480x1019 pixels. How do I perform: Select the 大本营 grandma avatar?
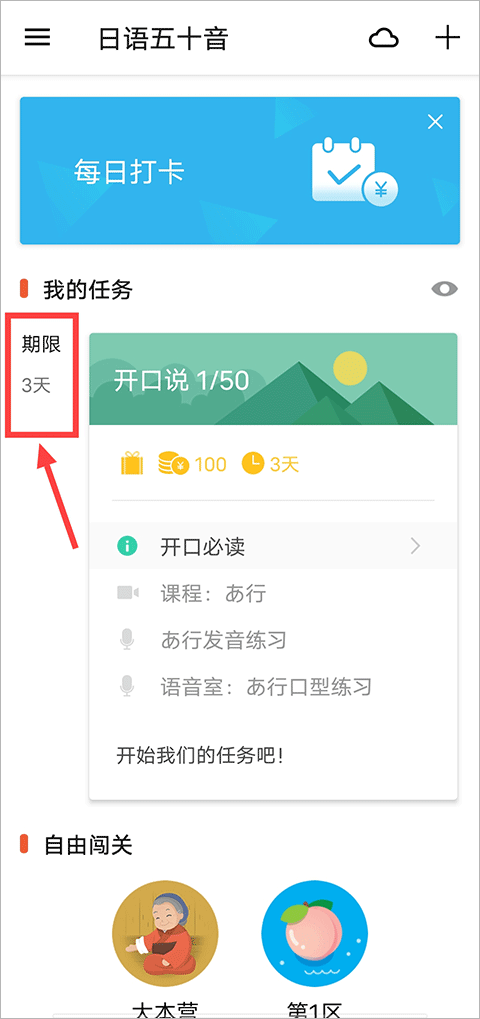tap(165, 934)
